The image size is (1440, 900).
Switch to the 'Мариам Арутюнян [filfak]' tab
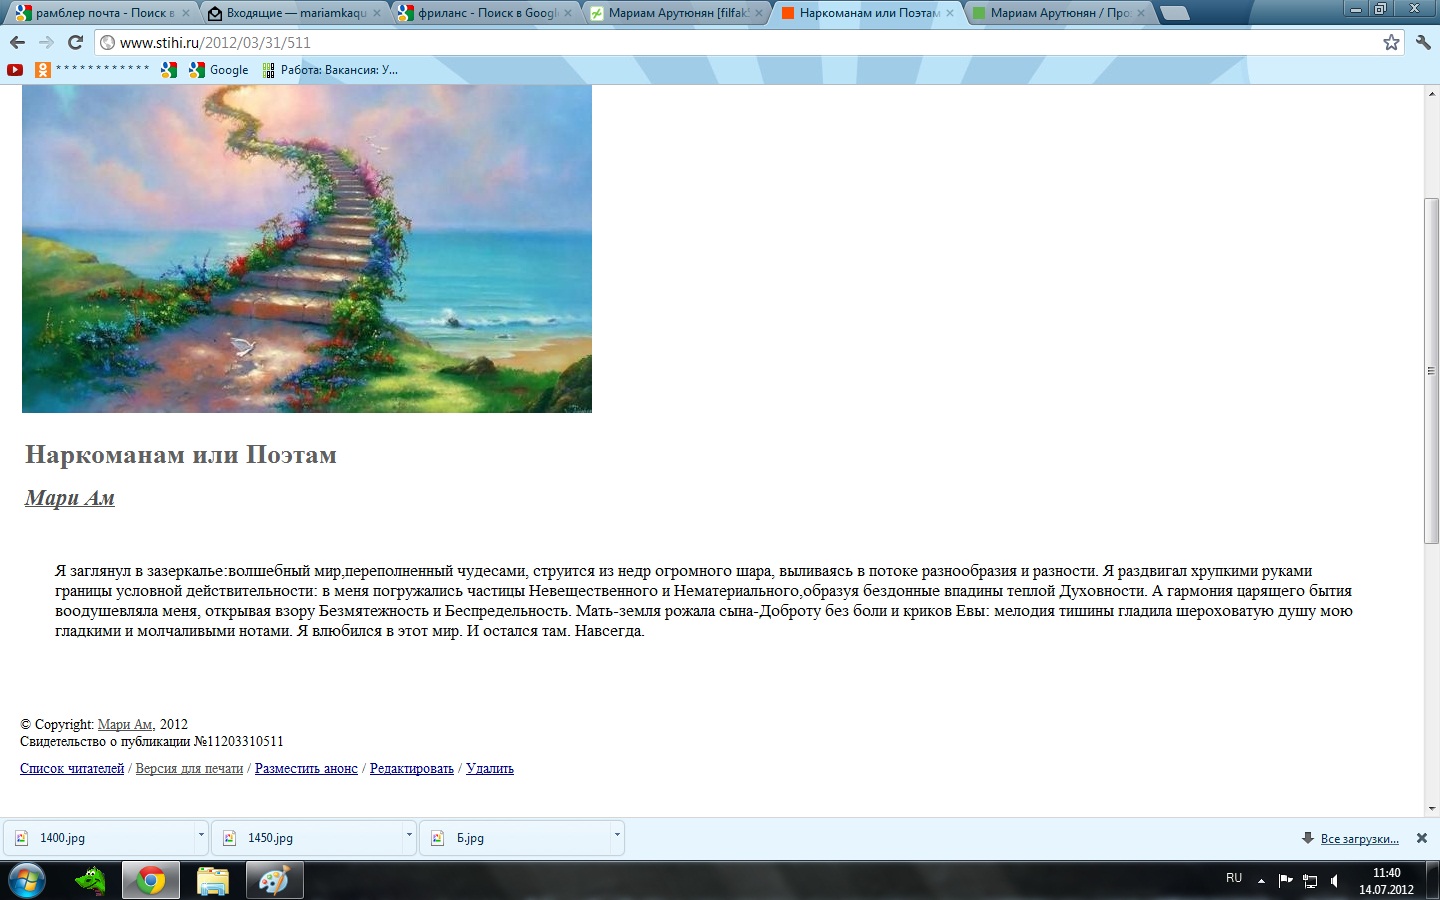[x=675, y=13]
